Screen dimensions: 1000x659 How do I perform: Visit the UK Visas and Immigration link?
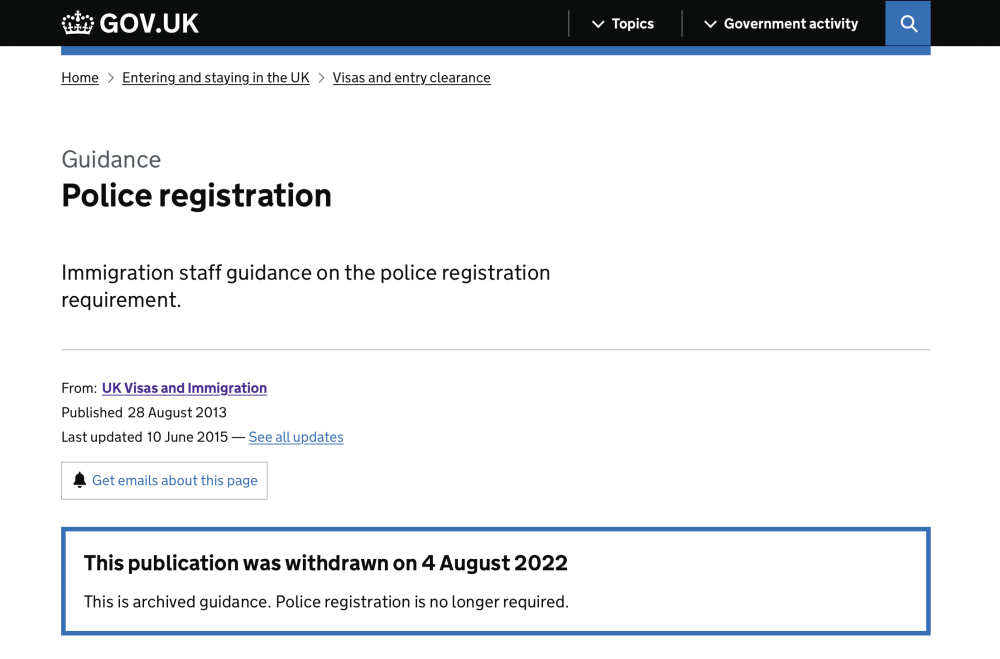coord(184,388)
